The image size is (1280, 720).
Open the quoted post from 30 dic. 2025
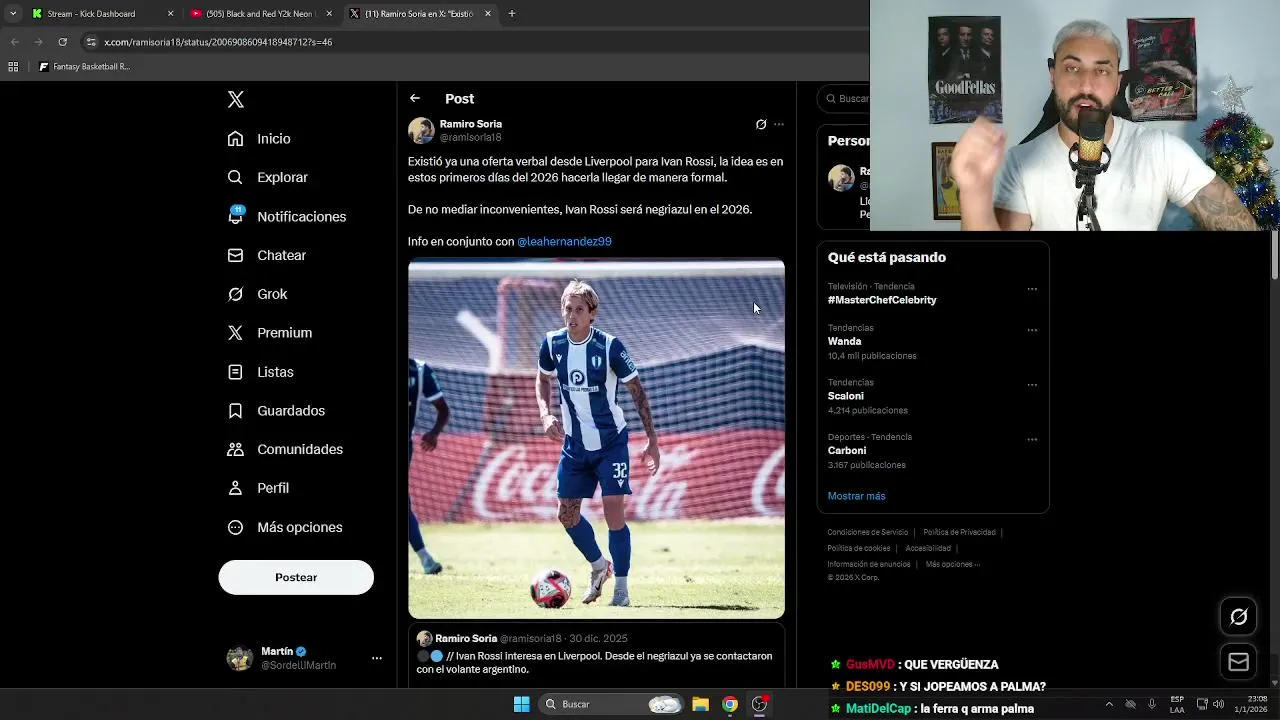pos(596,656)
